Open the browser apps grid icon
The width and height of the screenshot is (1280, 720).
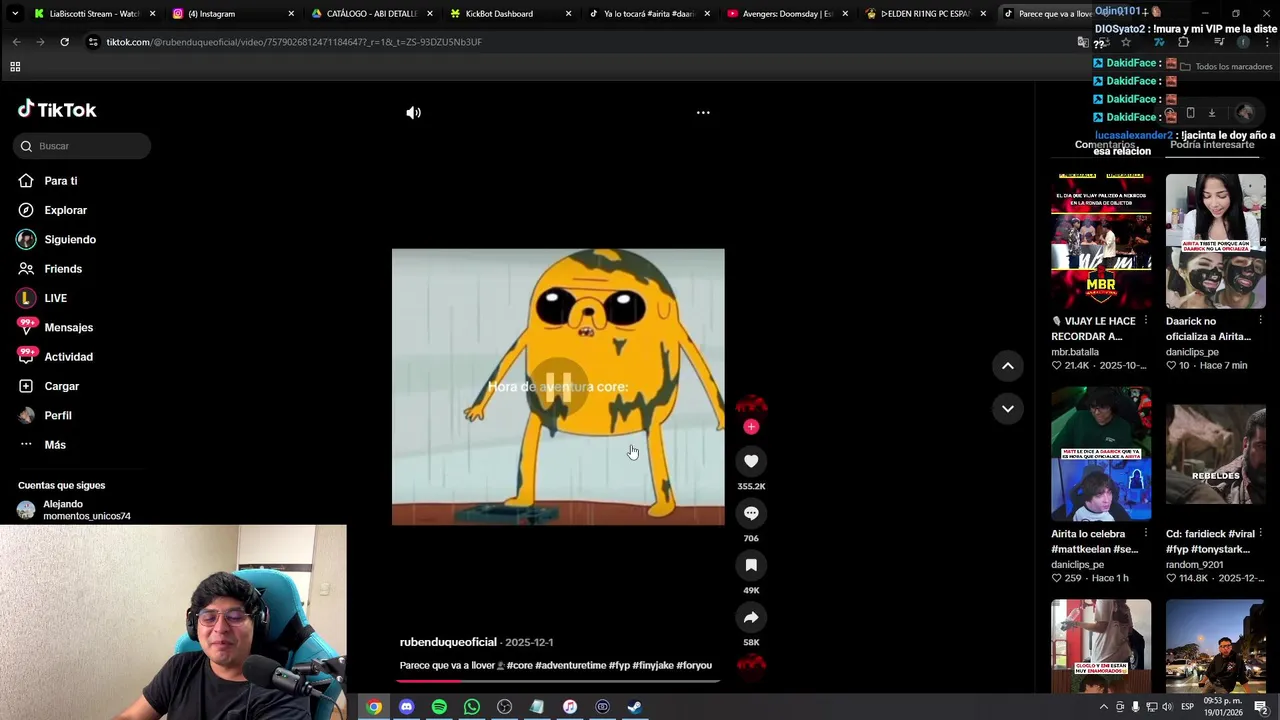[x=15, y=67]
